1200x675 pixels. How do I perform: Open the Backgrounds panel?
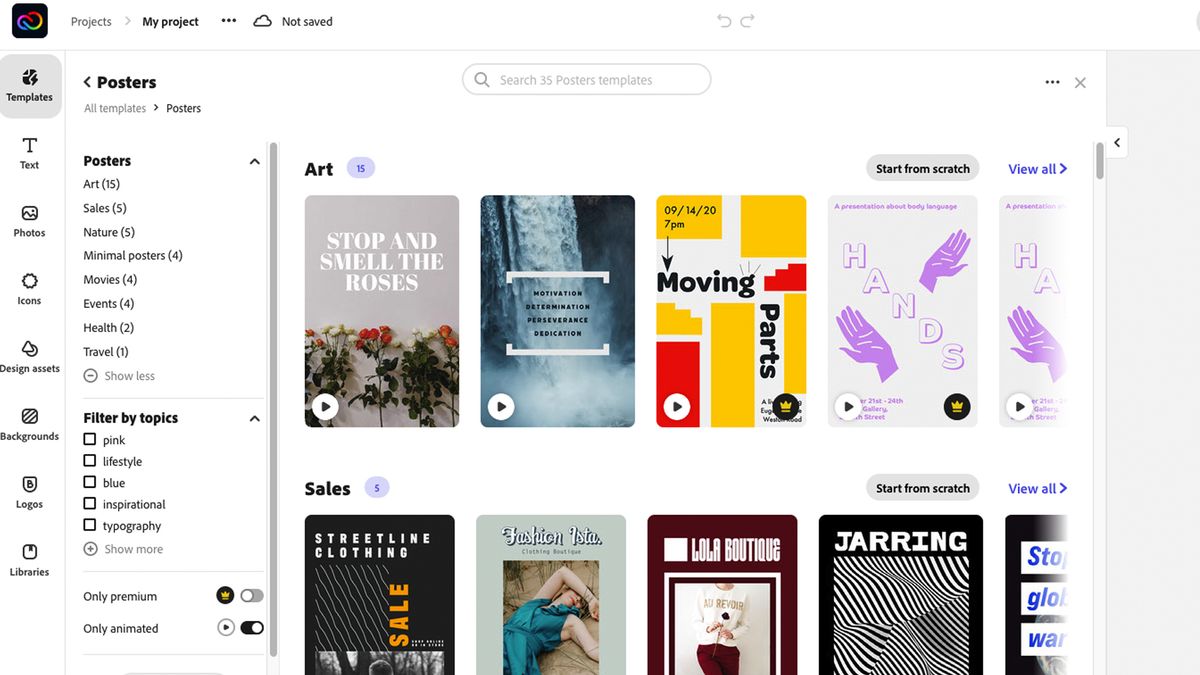pyautogui.click(x=29, y=425)
